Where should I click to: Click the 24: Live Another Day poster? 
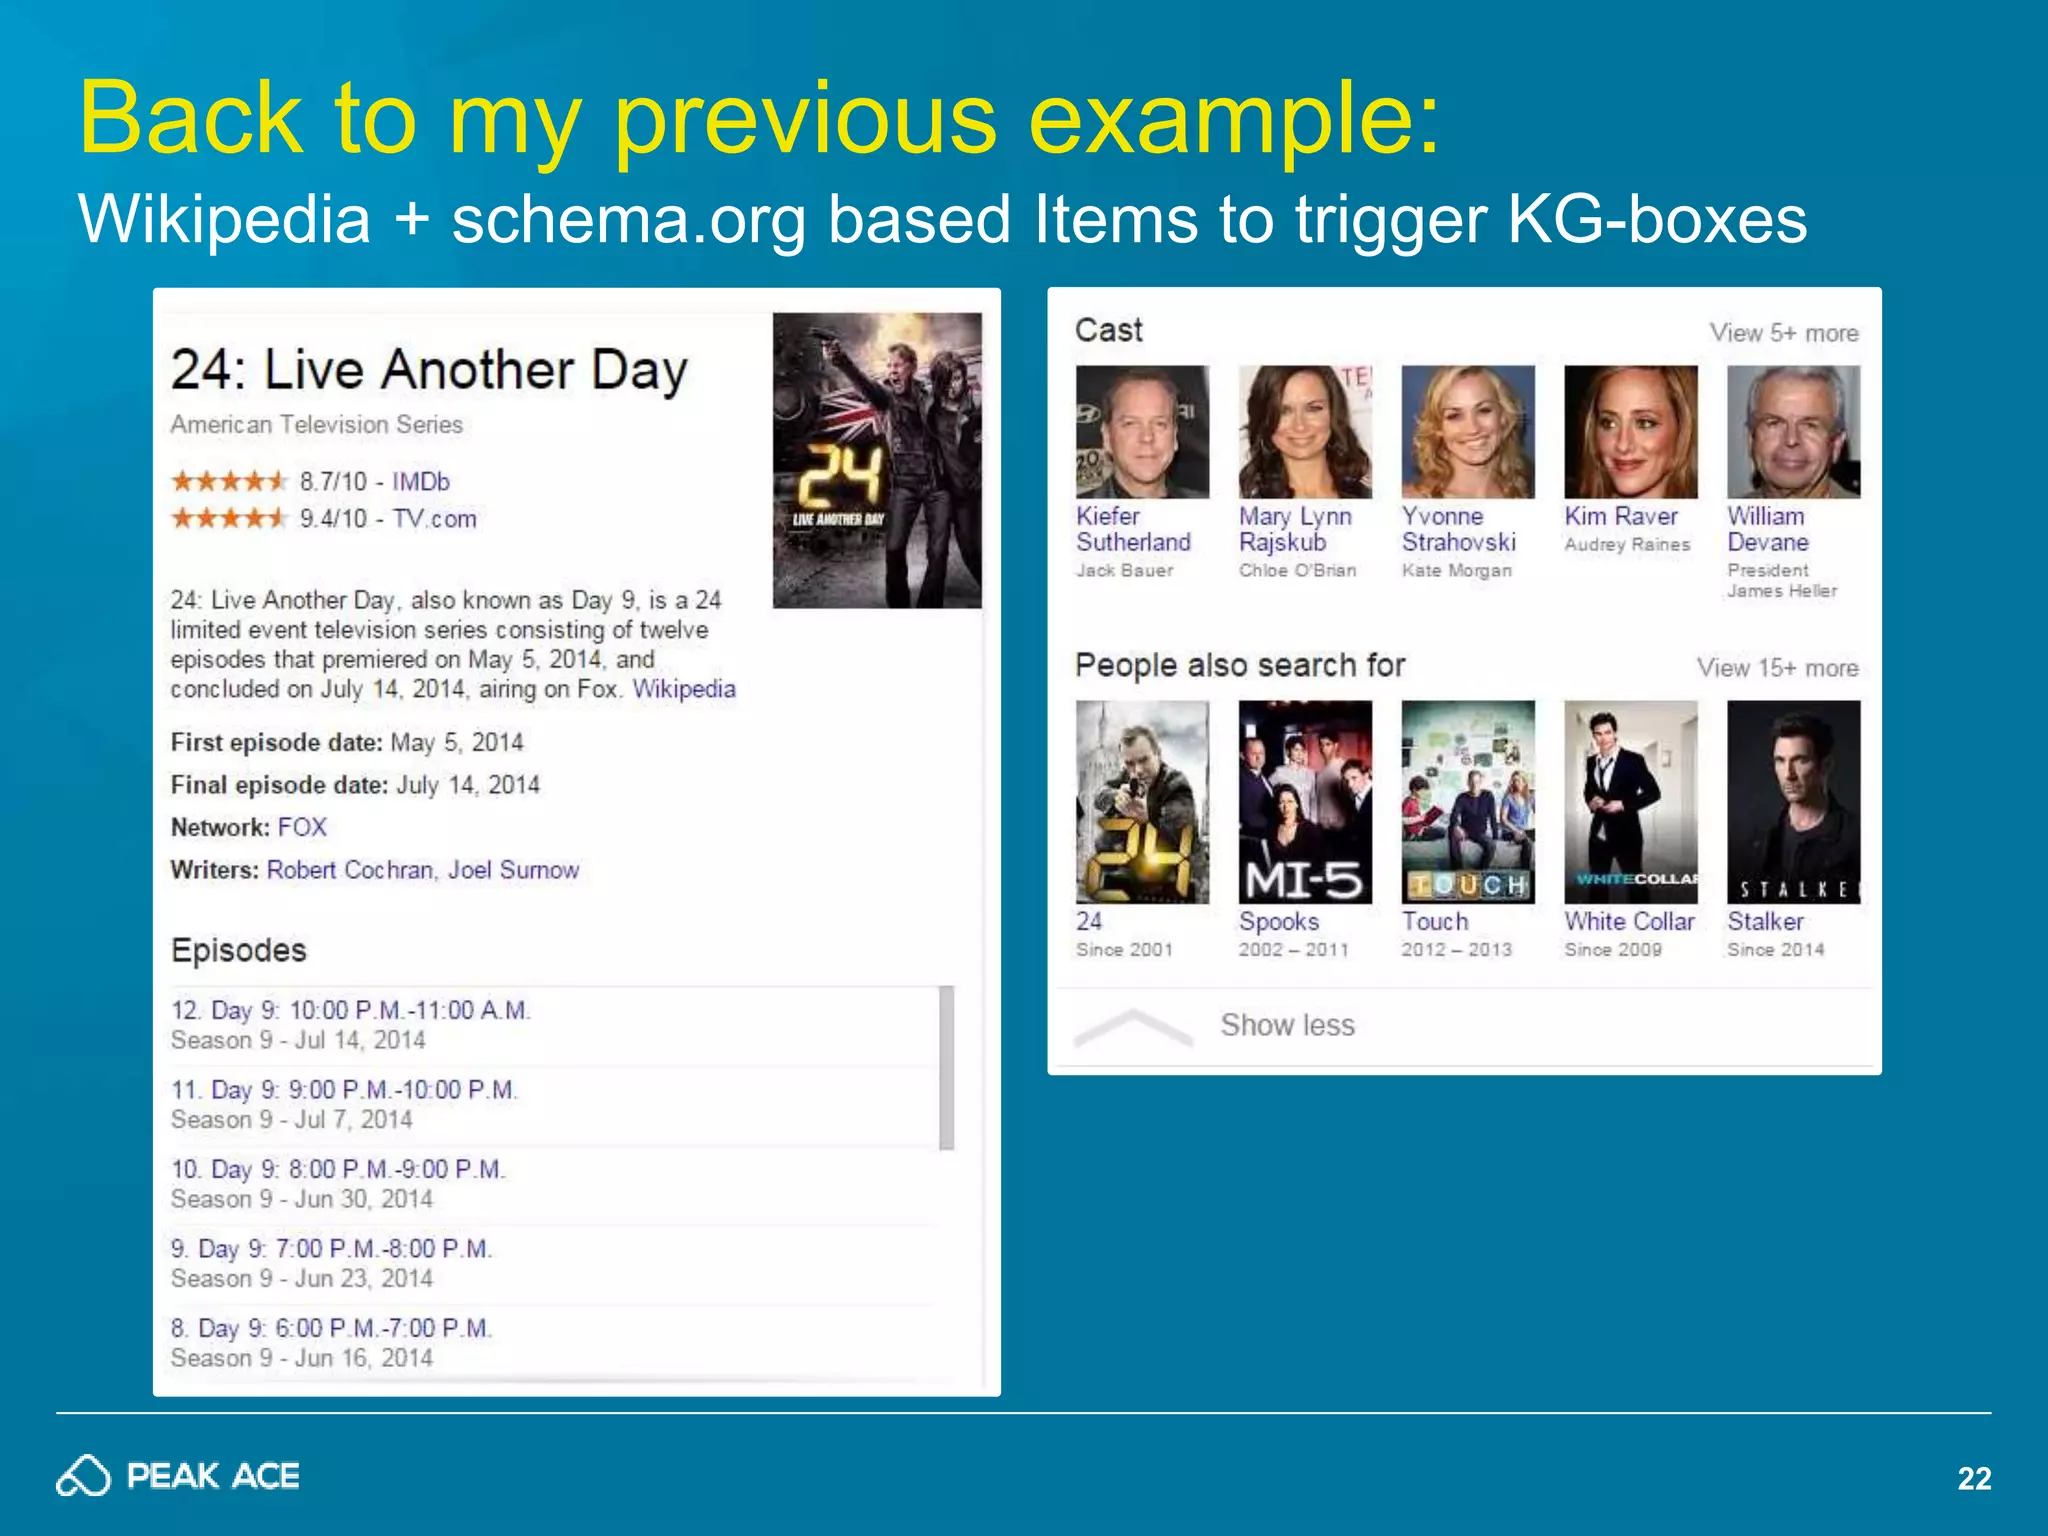[877, 461]
